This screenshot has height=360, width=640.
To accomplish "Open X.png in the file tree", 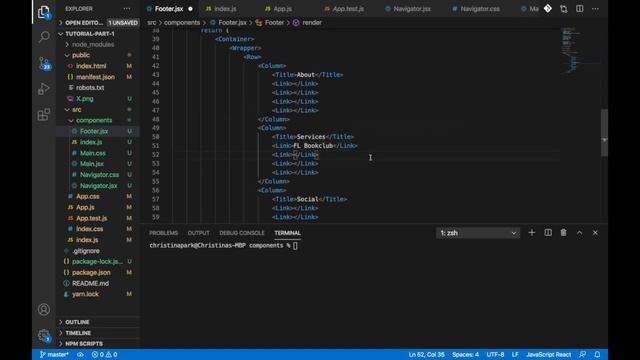I will (98, 98).
